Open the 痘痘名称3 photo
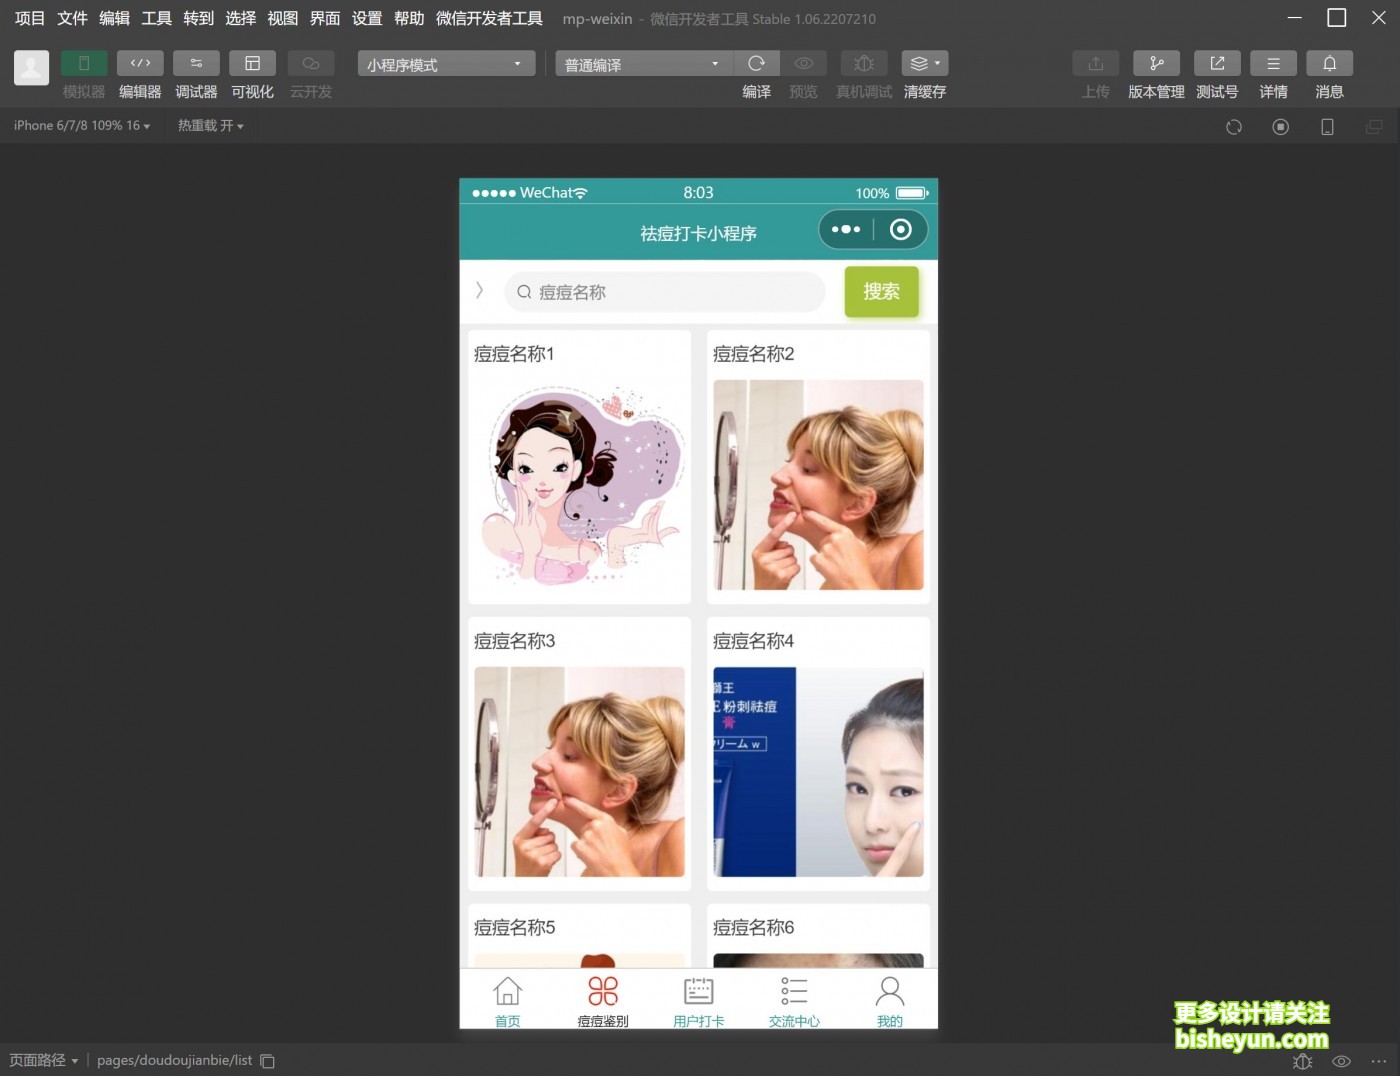Screen dimensions: 1400x1076 580,772
